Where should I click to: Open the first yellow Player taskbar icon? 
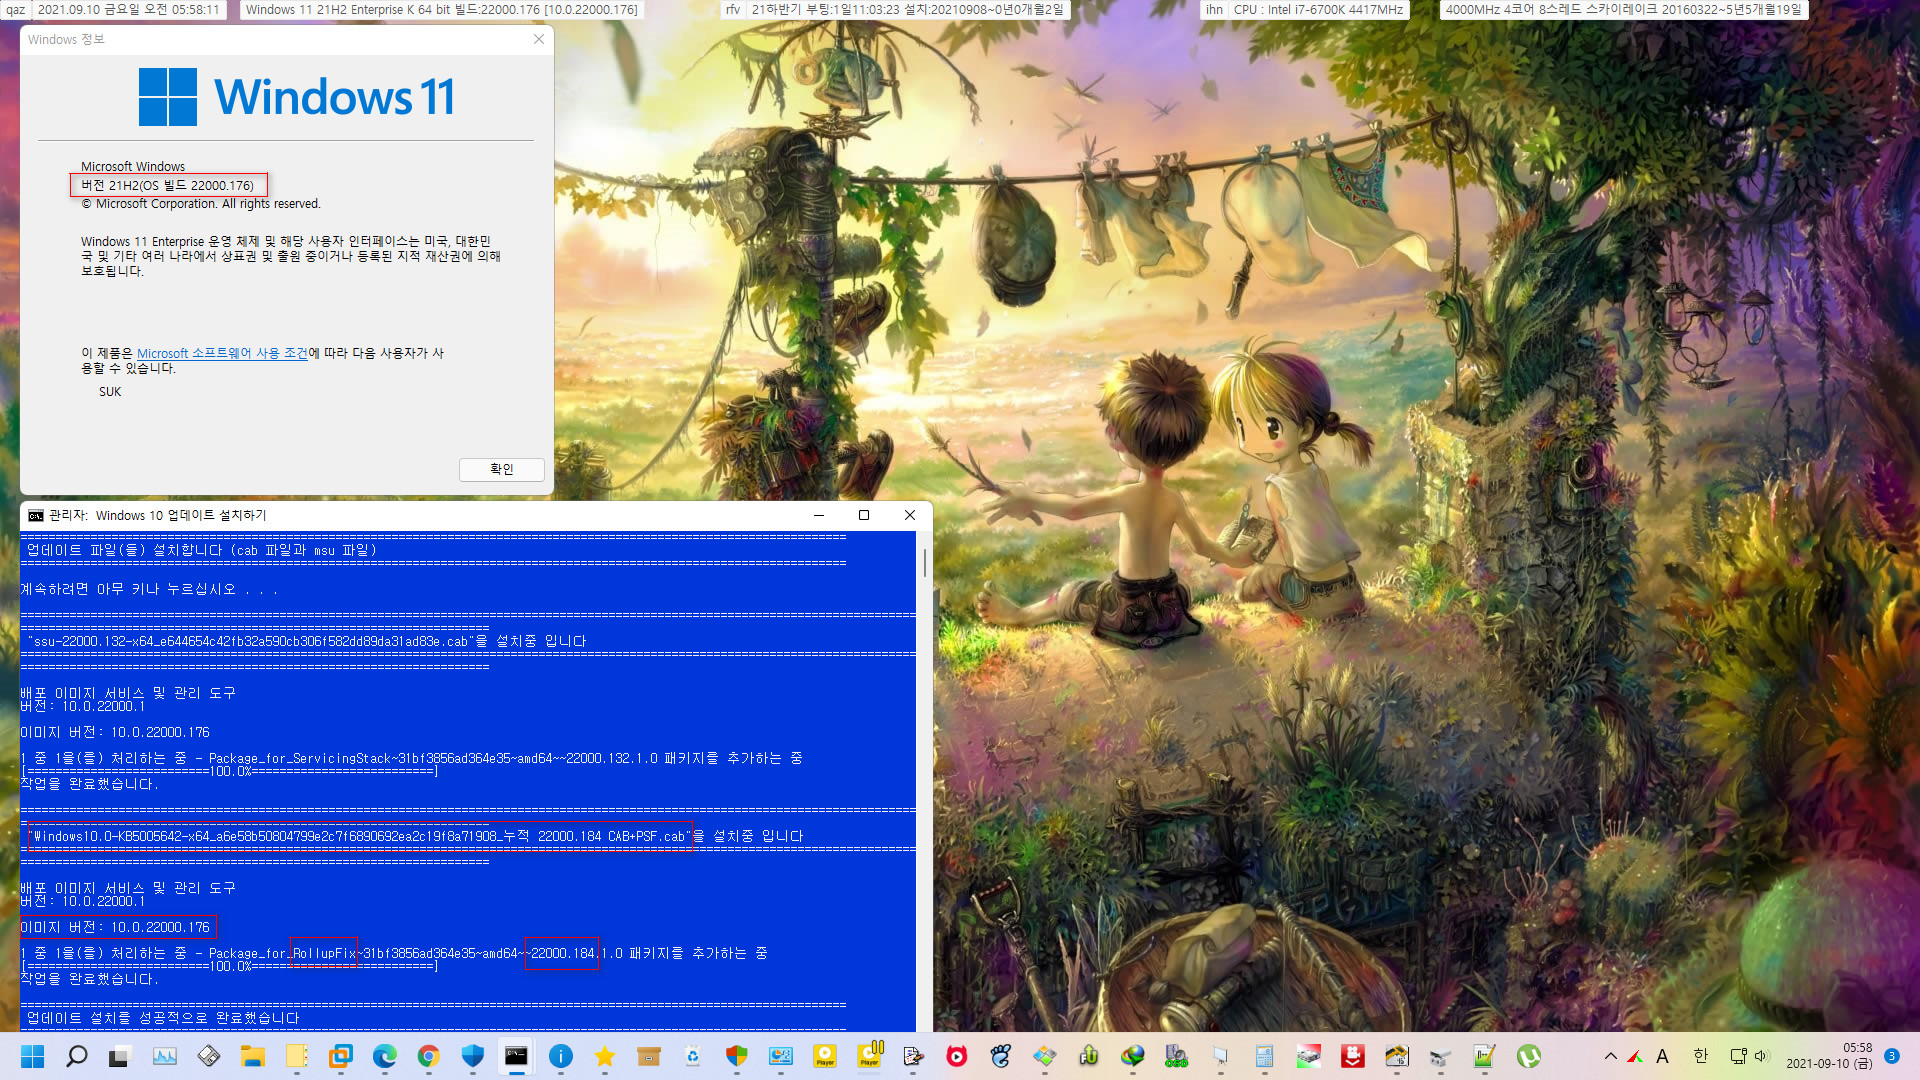825,1056
